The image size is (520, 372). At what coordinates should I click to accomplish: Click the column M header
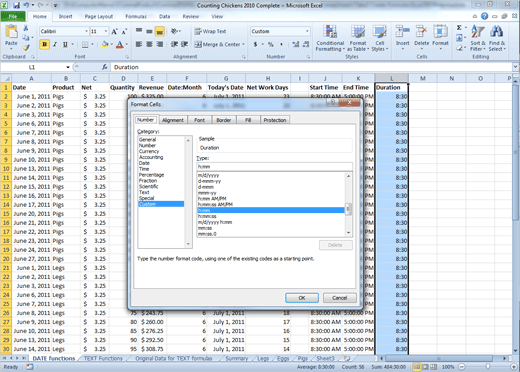(423, 78)
